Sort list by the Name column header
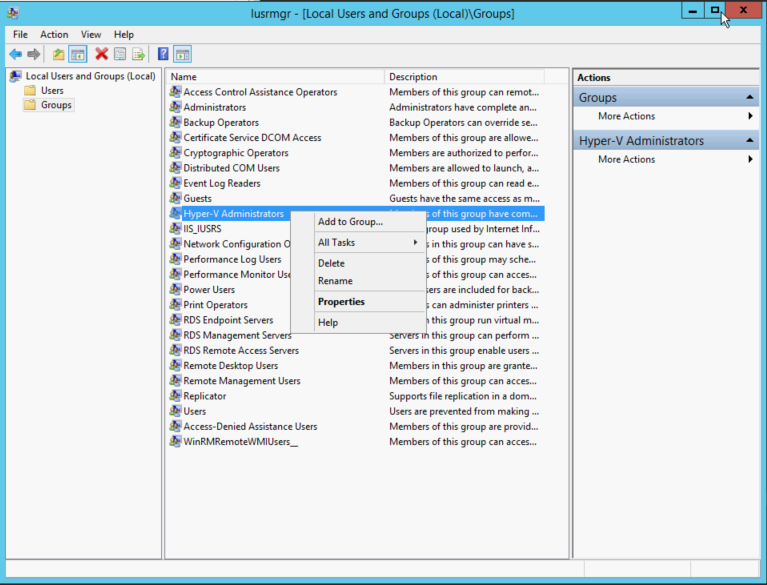 (x=275, y=76)
